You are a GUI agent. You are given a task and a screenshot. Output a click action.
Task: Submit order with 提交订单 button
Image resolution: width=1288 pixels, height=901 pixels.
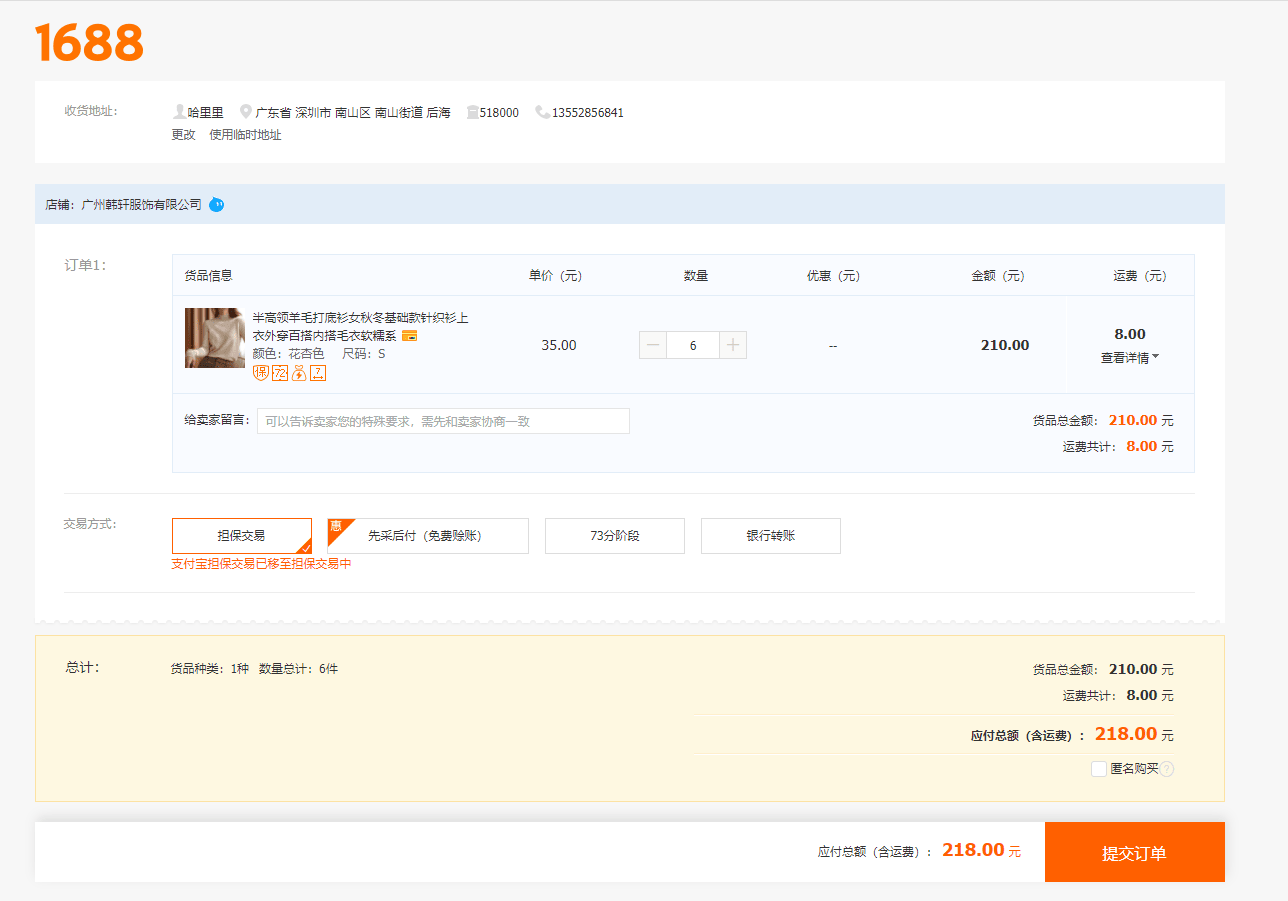[x=1134, y=853]
